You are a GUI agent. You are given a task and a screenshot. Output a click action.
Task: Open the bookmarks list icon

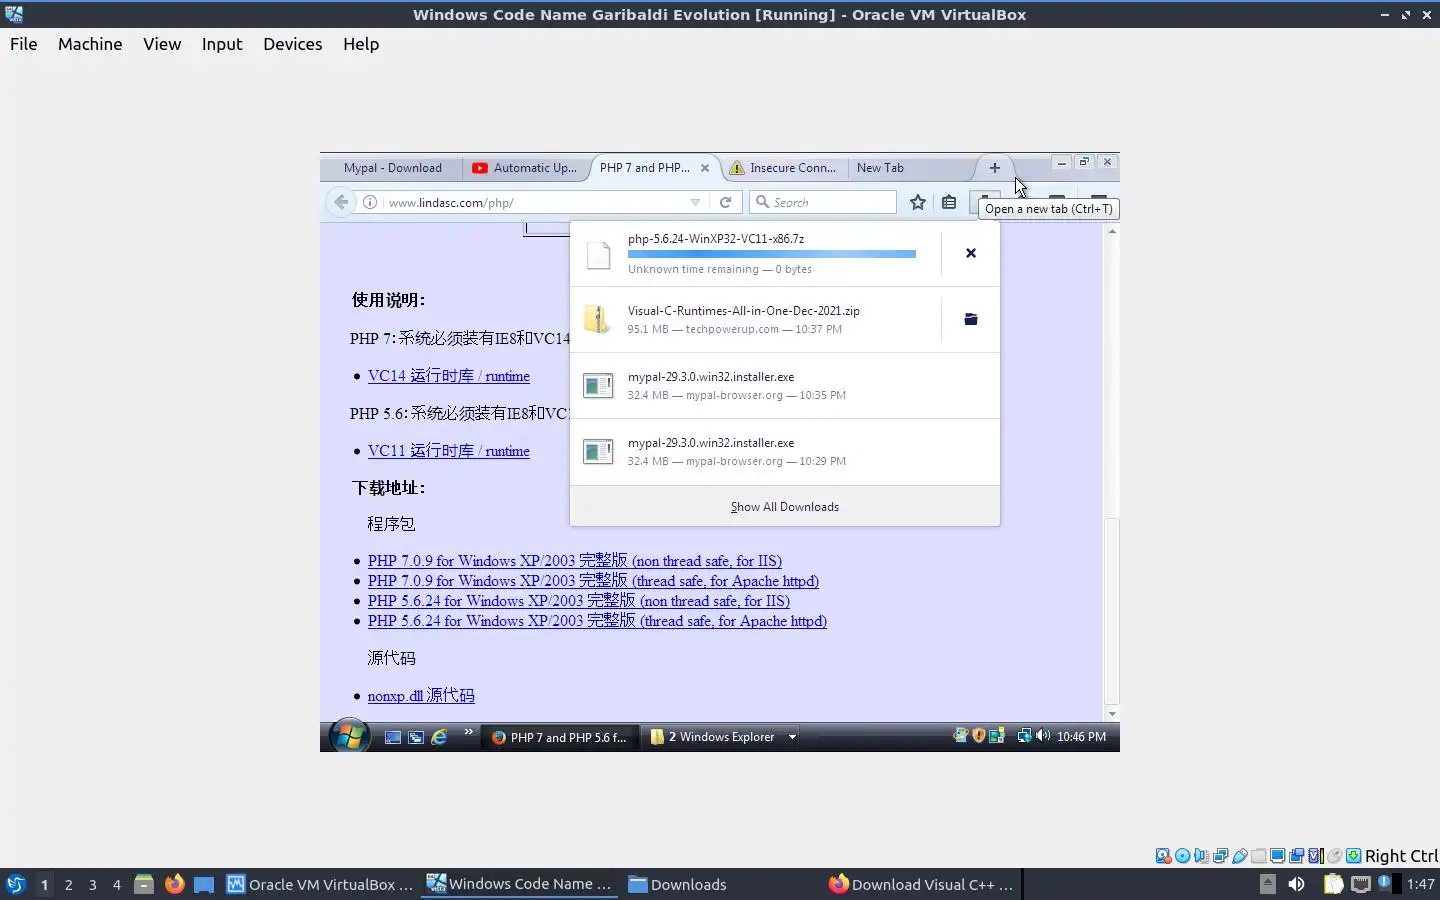[949, 202]
